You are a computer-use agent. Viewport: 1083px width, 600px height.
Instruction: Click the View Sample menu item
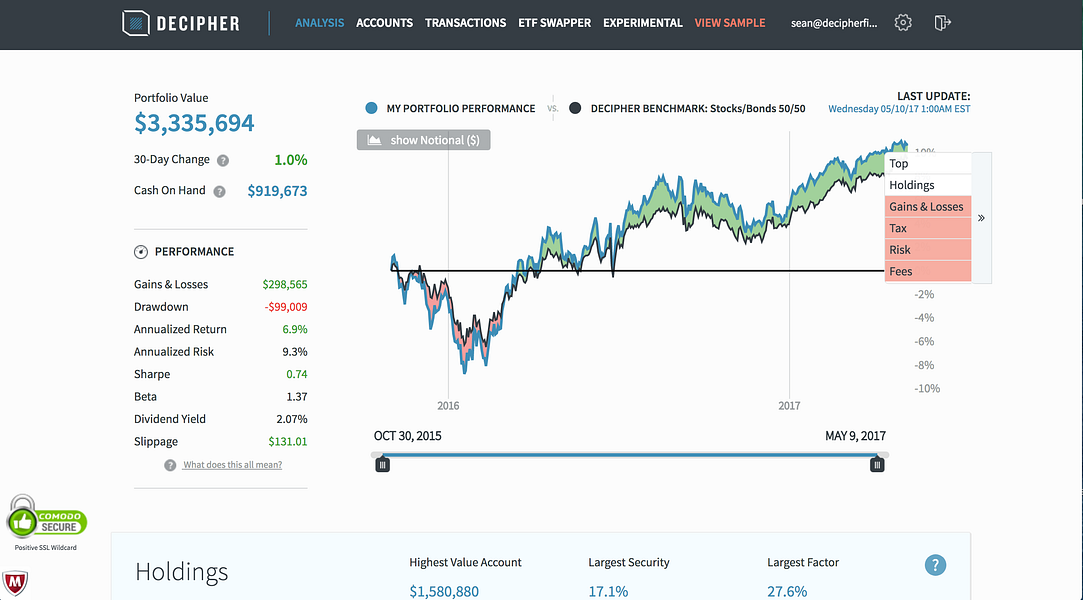point(730,23)
